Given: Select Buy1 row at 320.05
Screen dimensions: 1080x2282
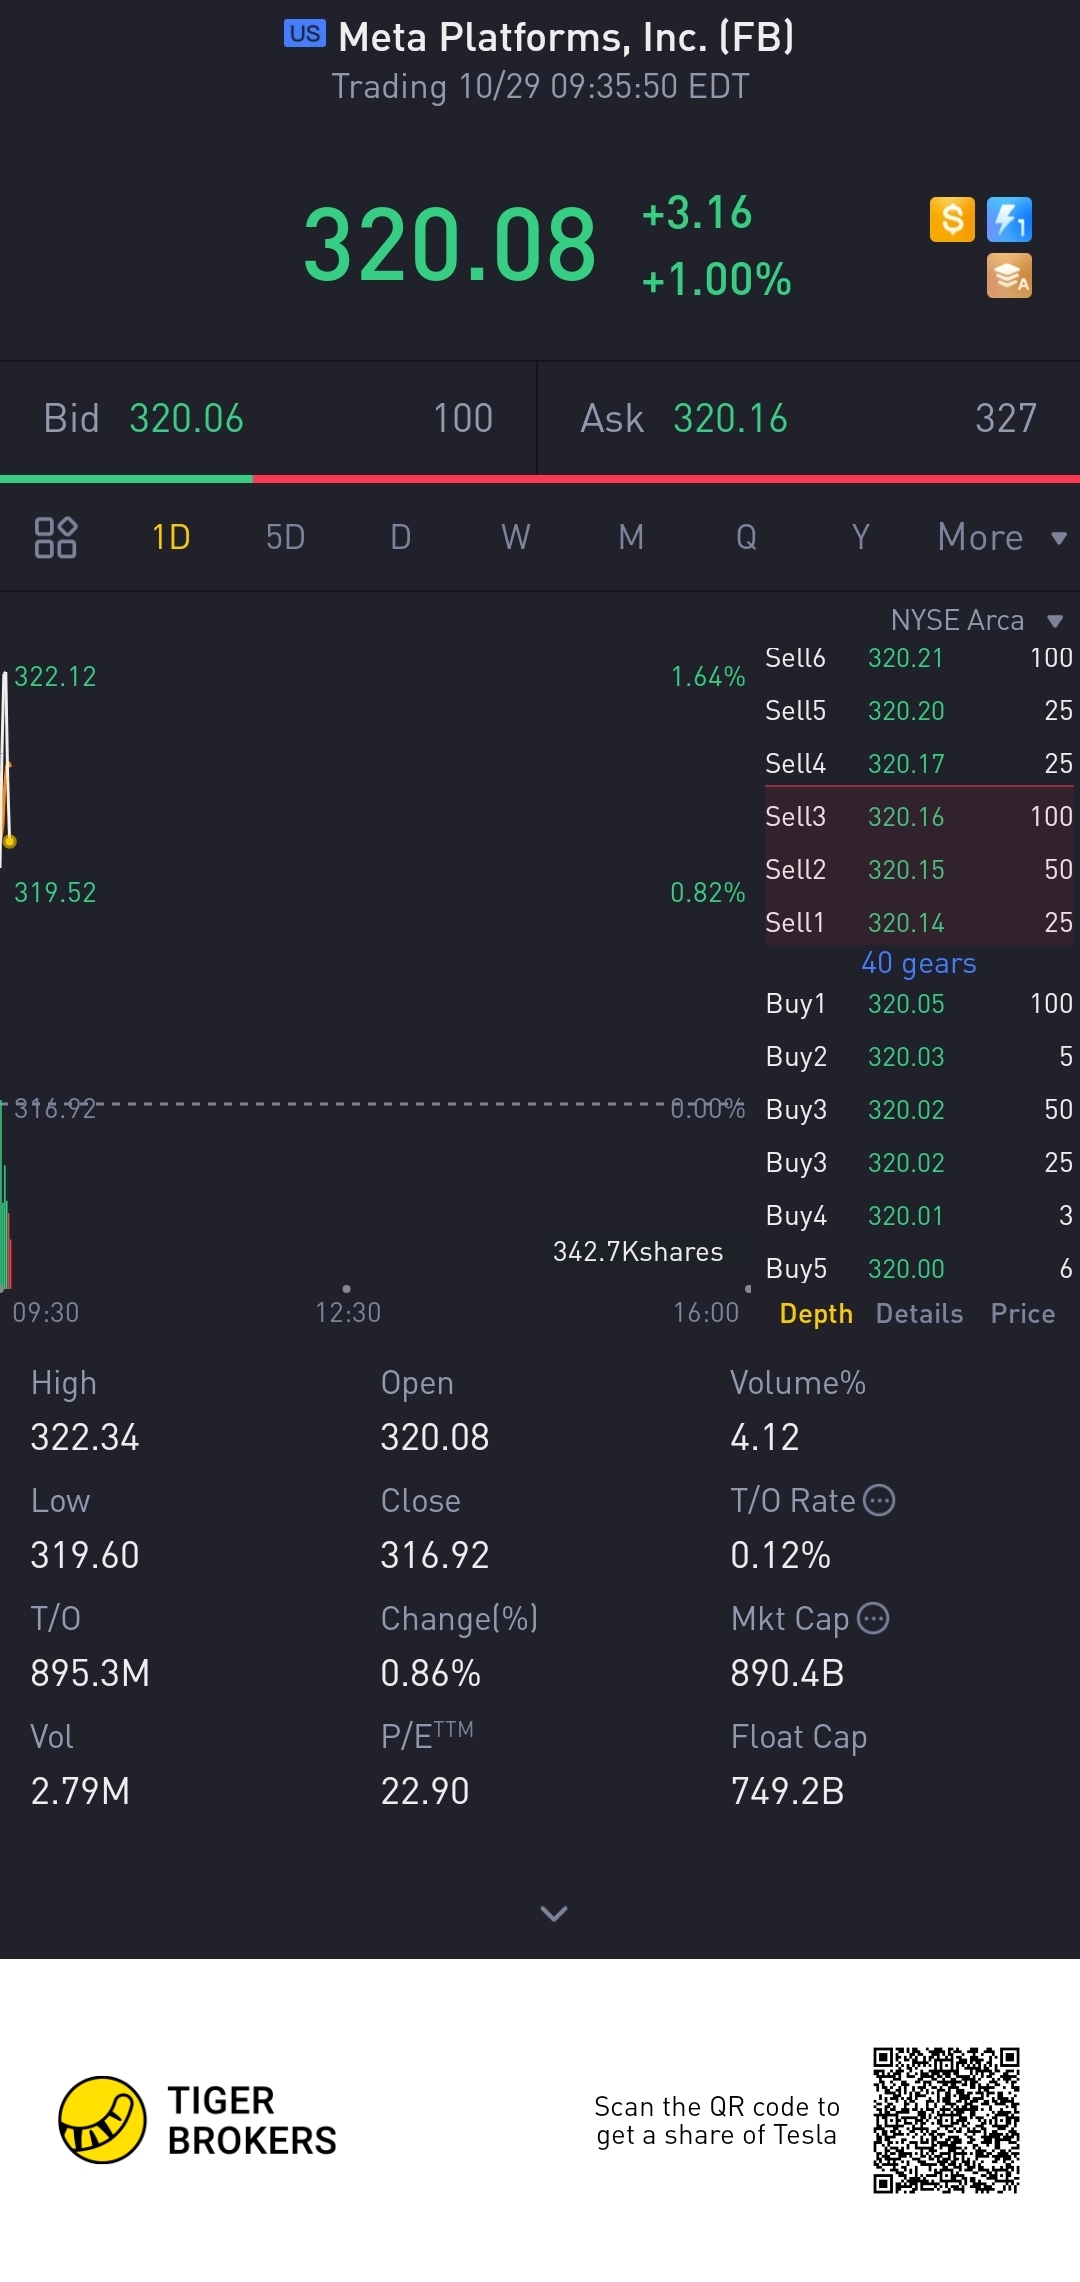Looking at the screenshot, I should (919, 1003).
